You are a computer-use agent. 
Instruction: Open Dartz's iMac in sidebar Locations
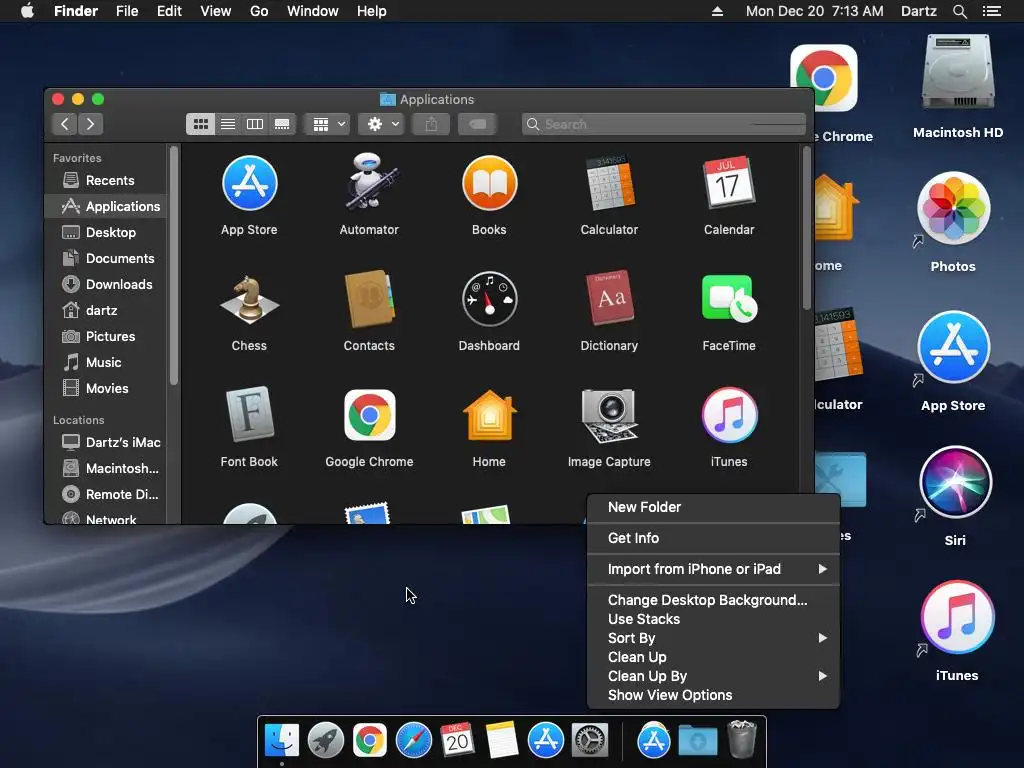[x=106, y=442]
